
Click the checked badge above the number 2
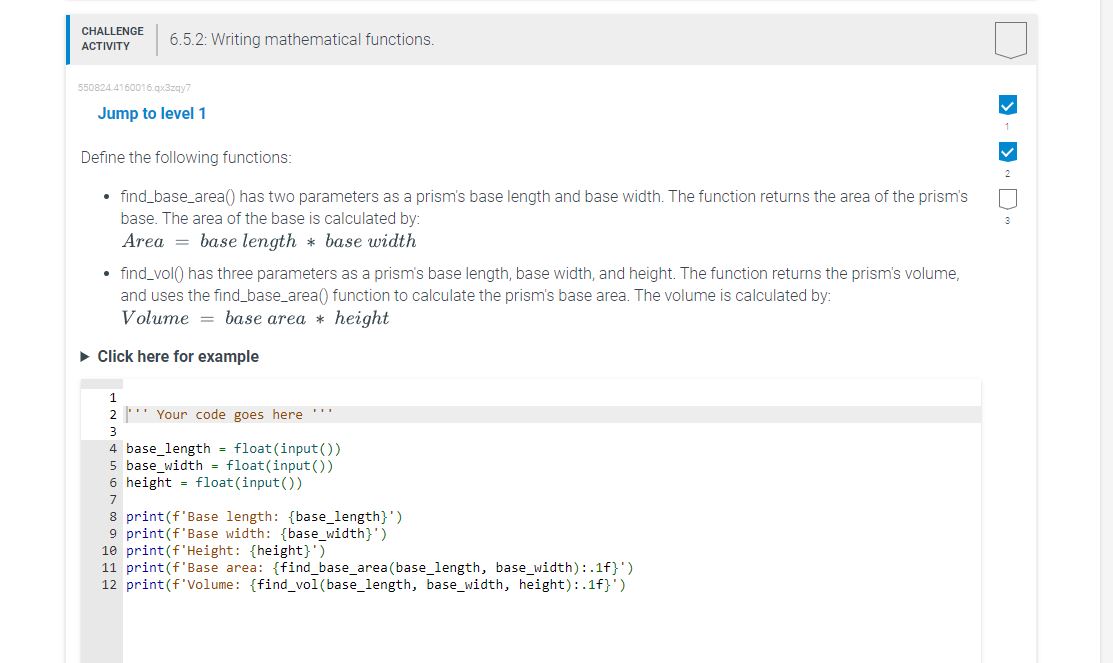coord(1008,152)
